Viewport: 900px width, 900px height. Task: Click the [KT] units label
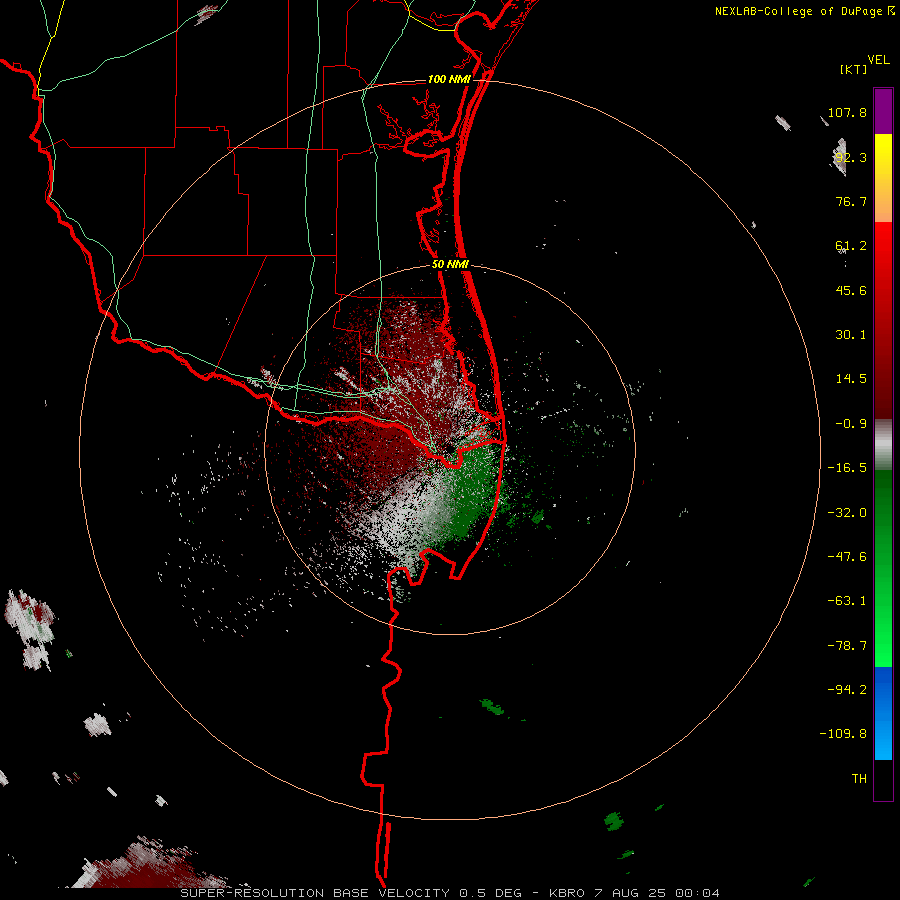(x=854, y=69)
